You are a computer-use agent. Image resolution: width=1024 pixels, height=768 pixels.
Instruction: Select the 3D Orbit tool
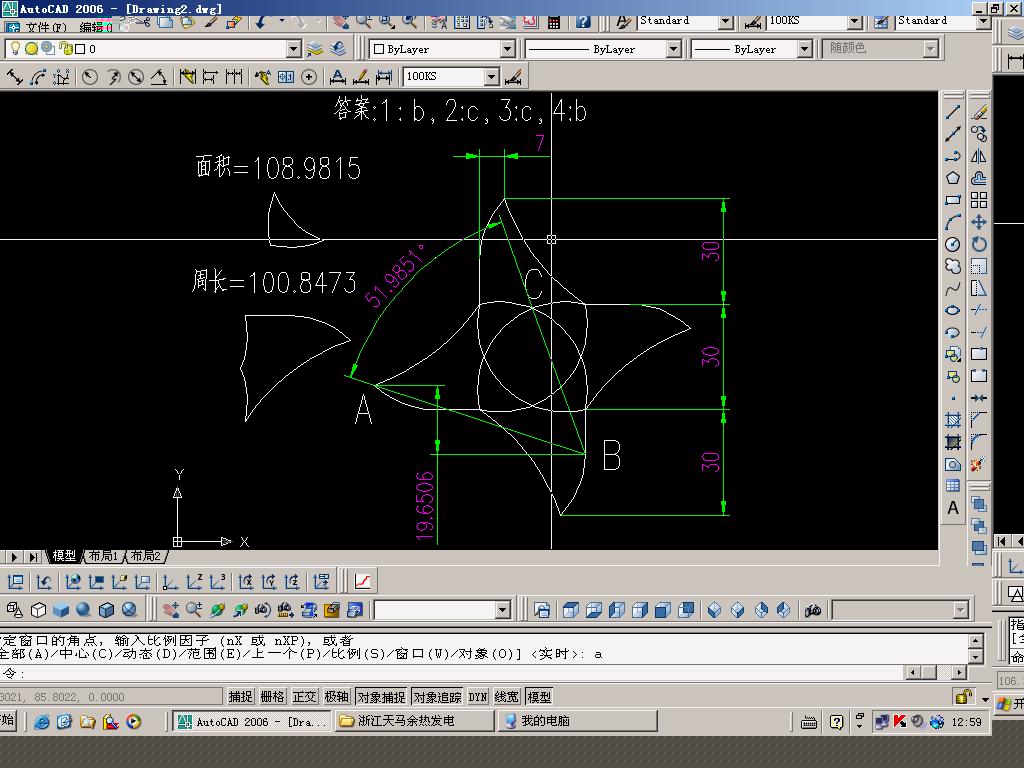(217, 610)
